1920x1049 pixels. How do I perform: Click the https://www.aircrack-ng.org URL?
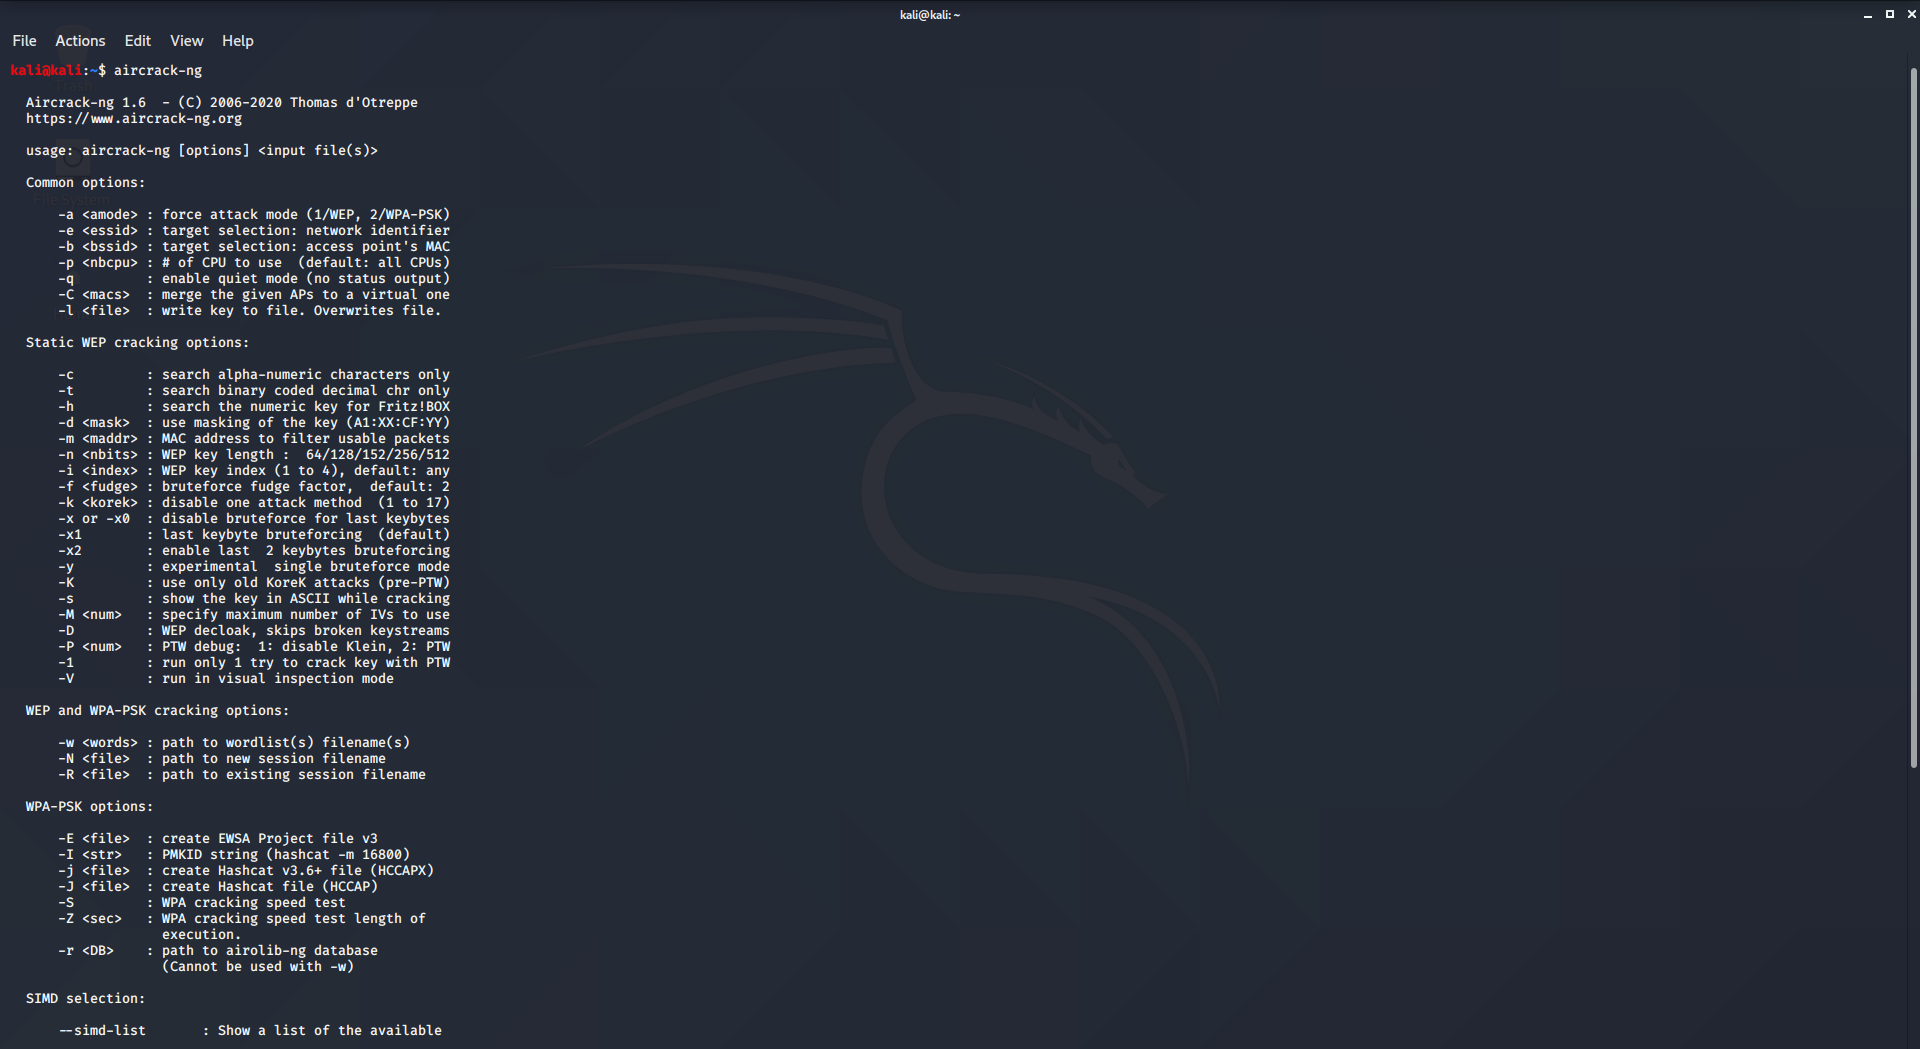tap(134, 119)
